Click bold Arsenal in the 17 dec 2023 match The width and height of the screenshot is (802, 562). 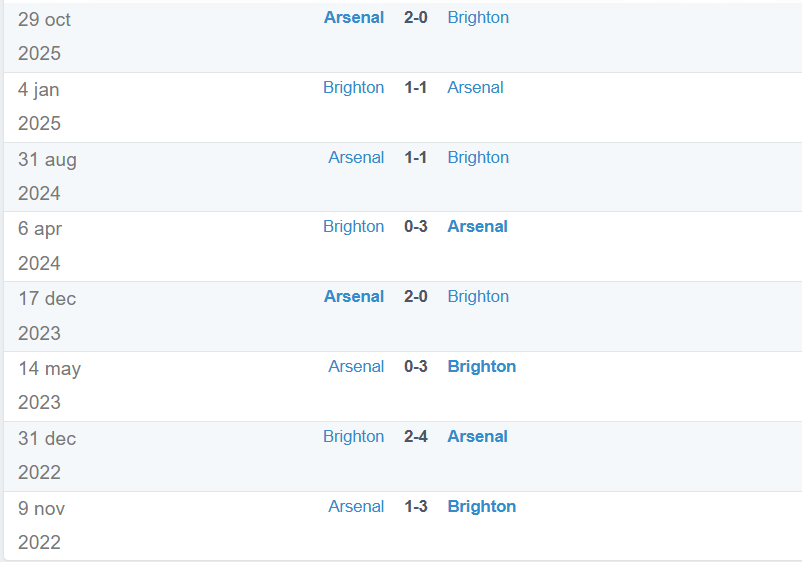tap(354, 297)
